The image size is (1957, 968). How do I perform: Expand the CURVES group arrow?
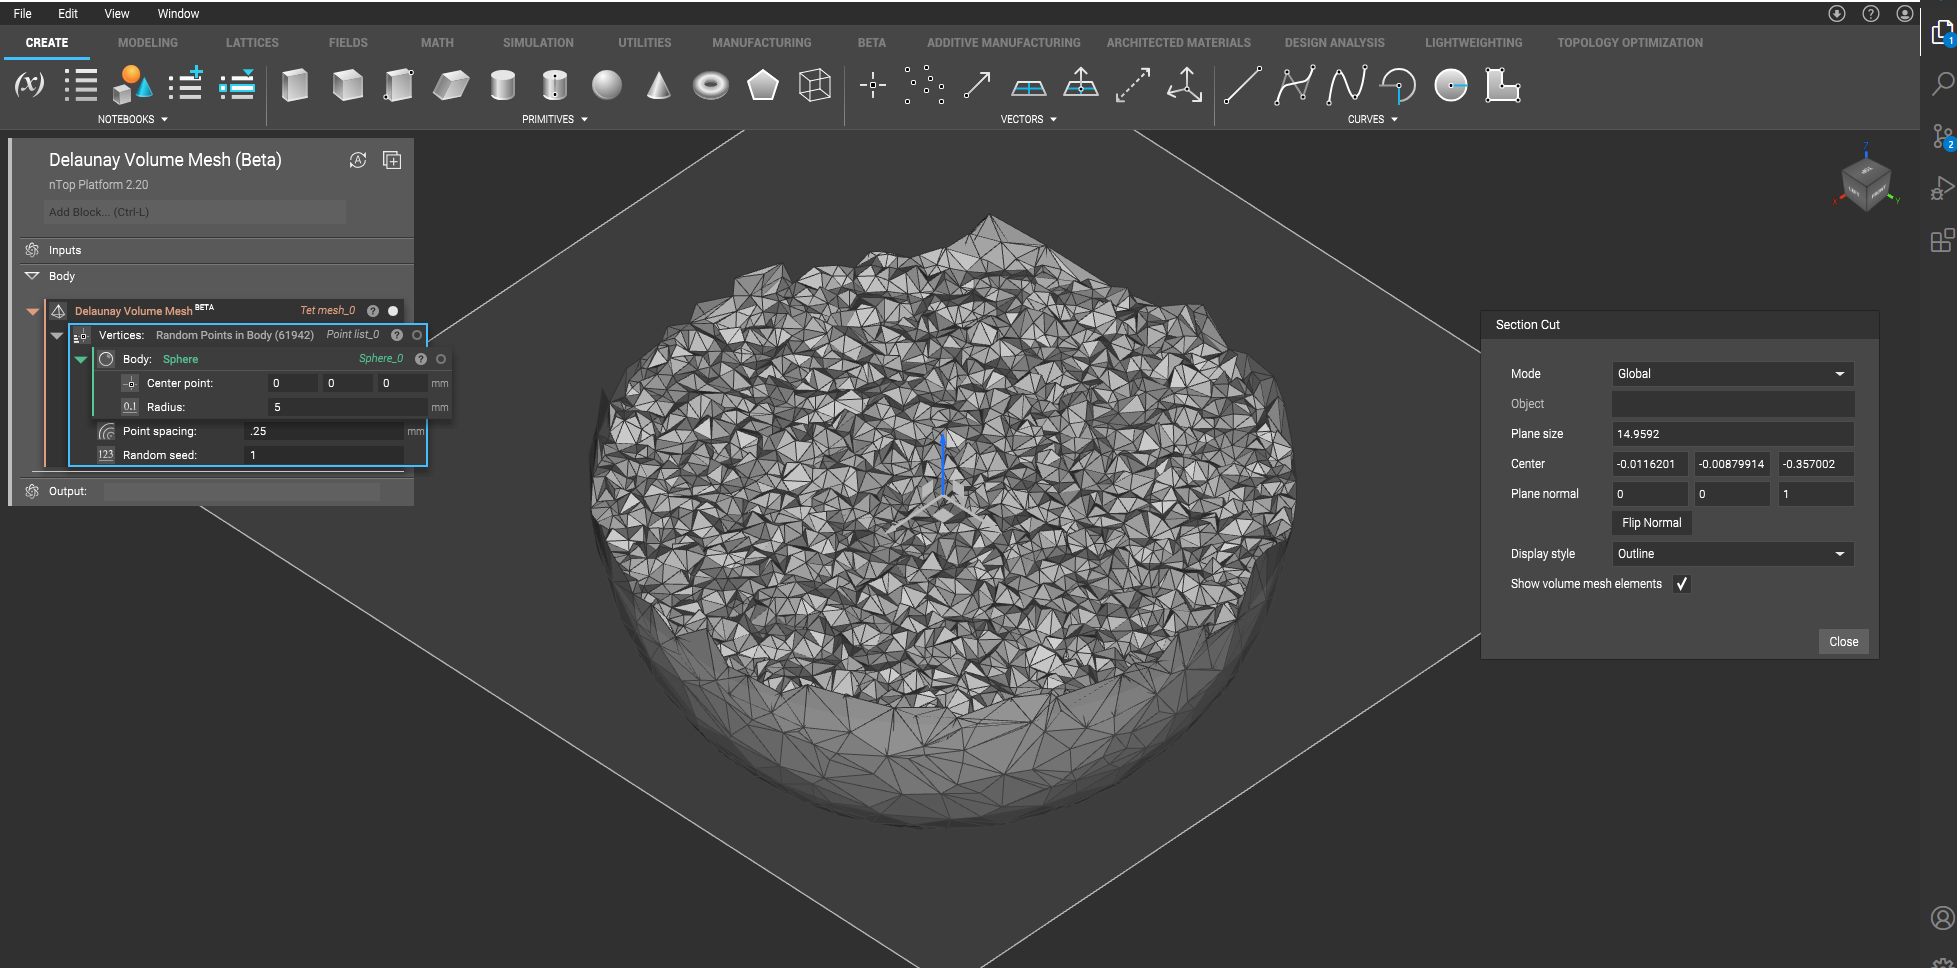point(1394,120)
